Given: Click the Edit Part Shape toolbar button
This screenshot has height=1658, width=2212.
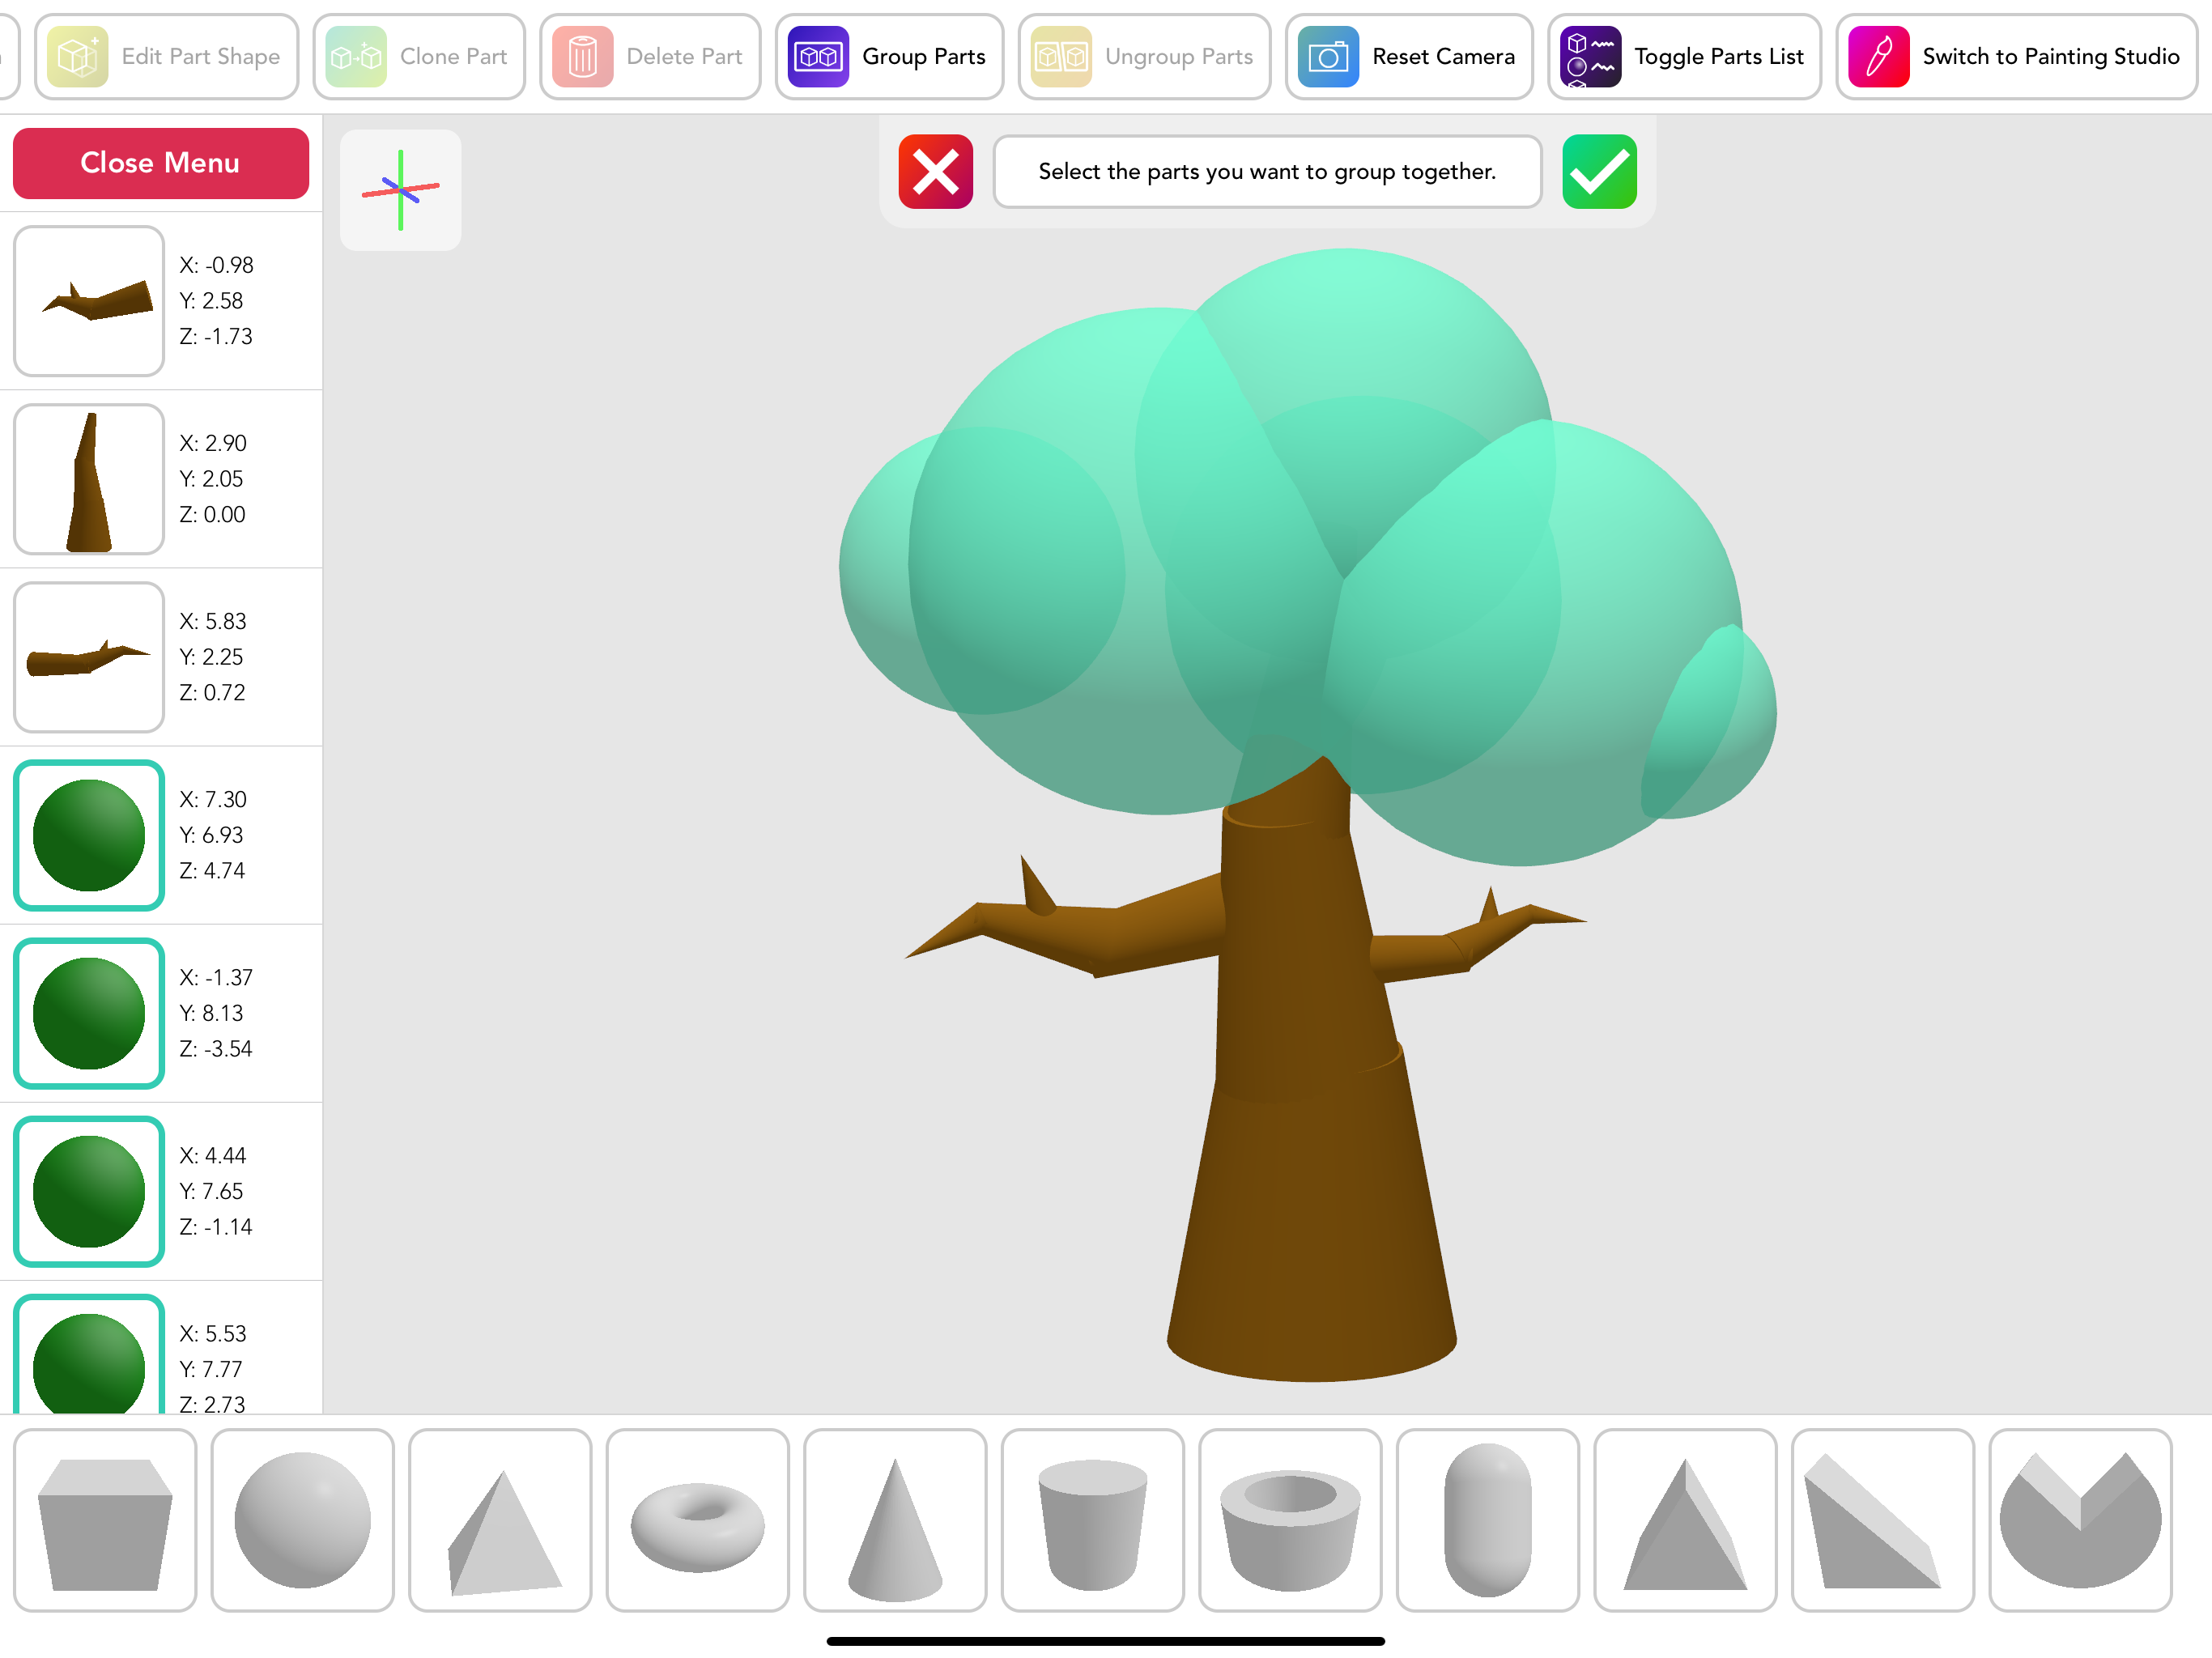Looking at the screenshot, I should [167, 57].
